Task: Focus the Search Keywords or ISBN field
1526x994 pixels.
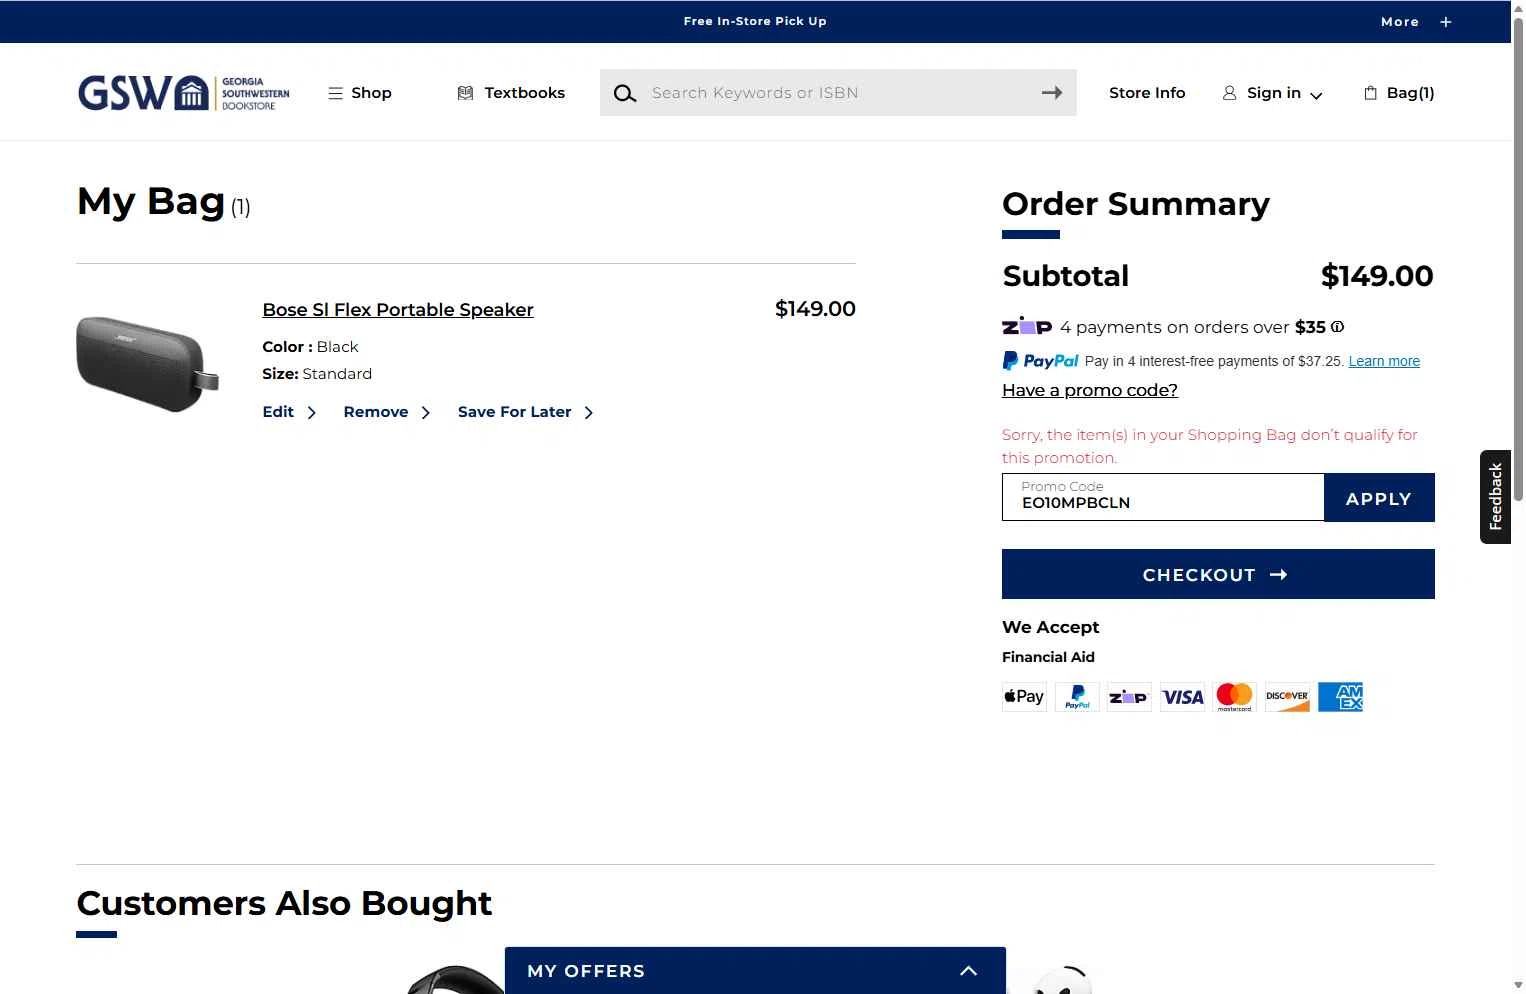Action: pos(838,93)
